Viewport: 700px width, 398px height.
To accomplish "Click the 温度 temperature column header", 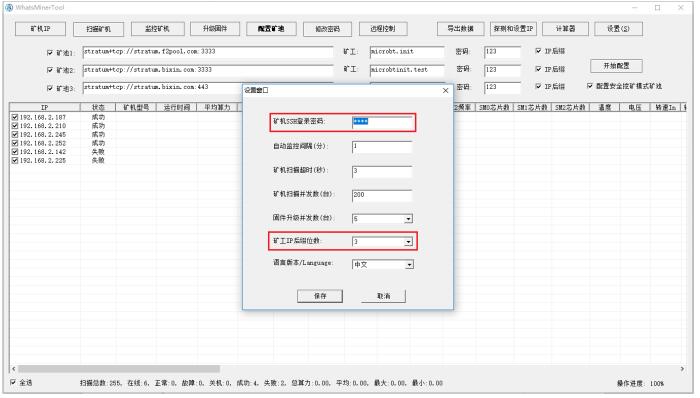I will (x=604, y=108).
